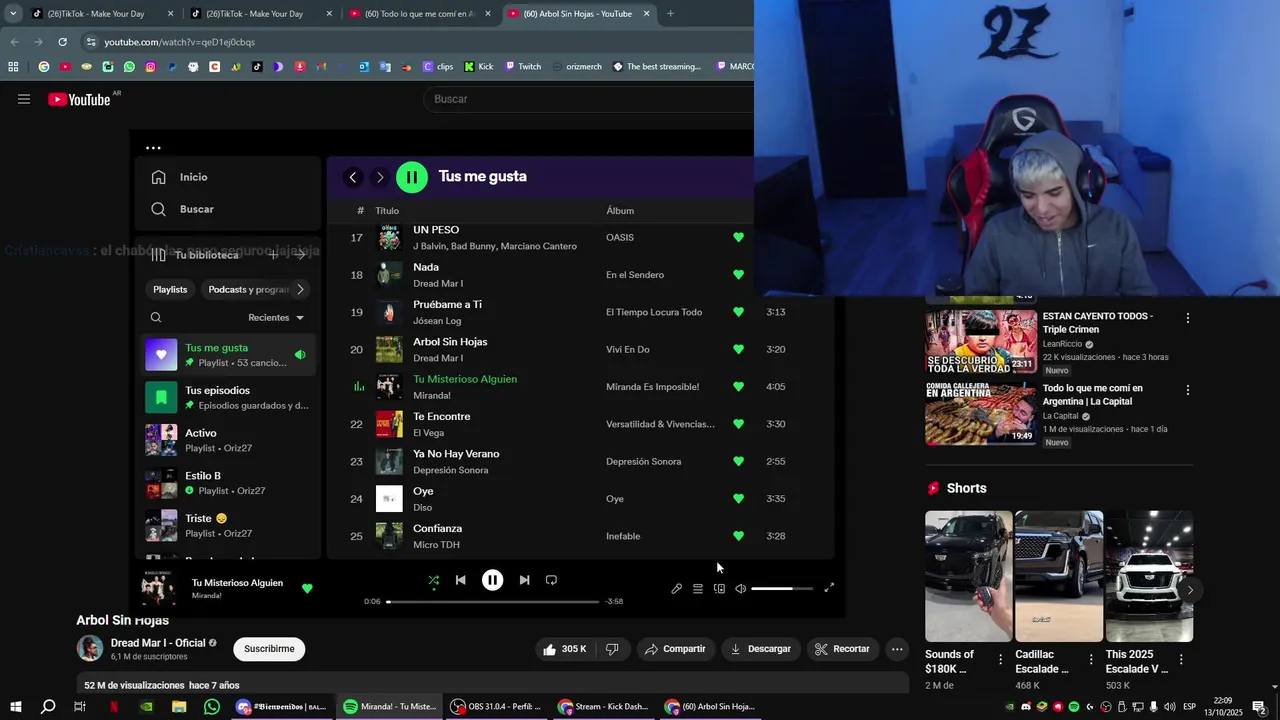Open the Estilo B playlist
1280x720 pixels.
click(229, 483)
